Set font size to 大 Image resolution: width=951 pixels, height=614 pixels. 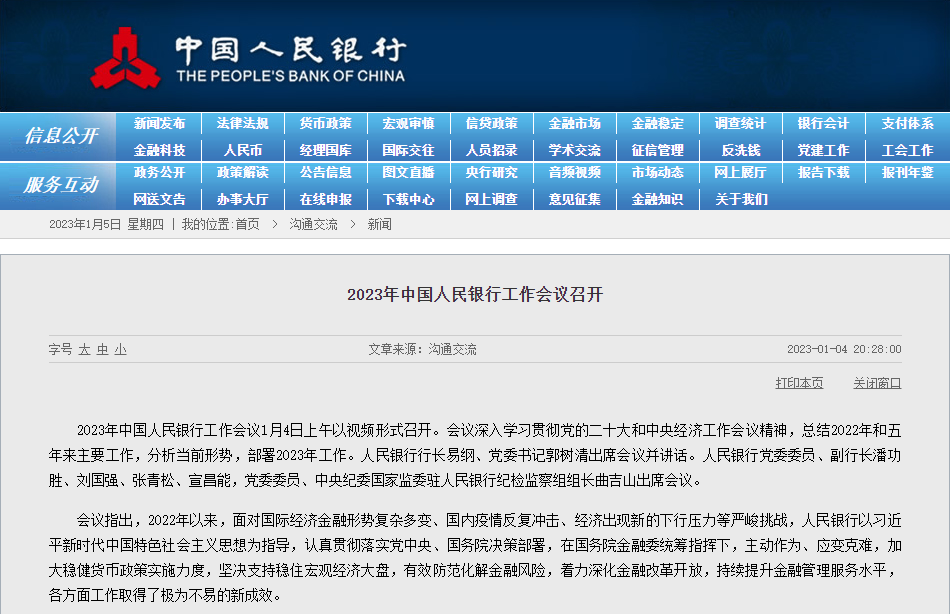(84, 349)
